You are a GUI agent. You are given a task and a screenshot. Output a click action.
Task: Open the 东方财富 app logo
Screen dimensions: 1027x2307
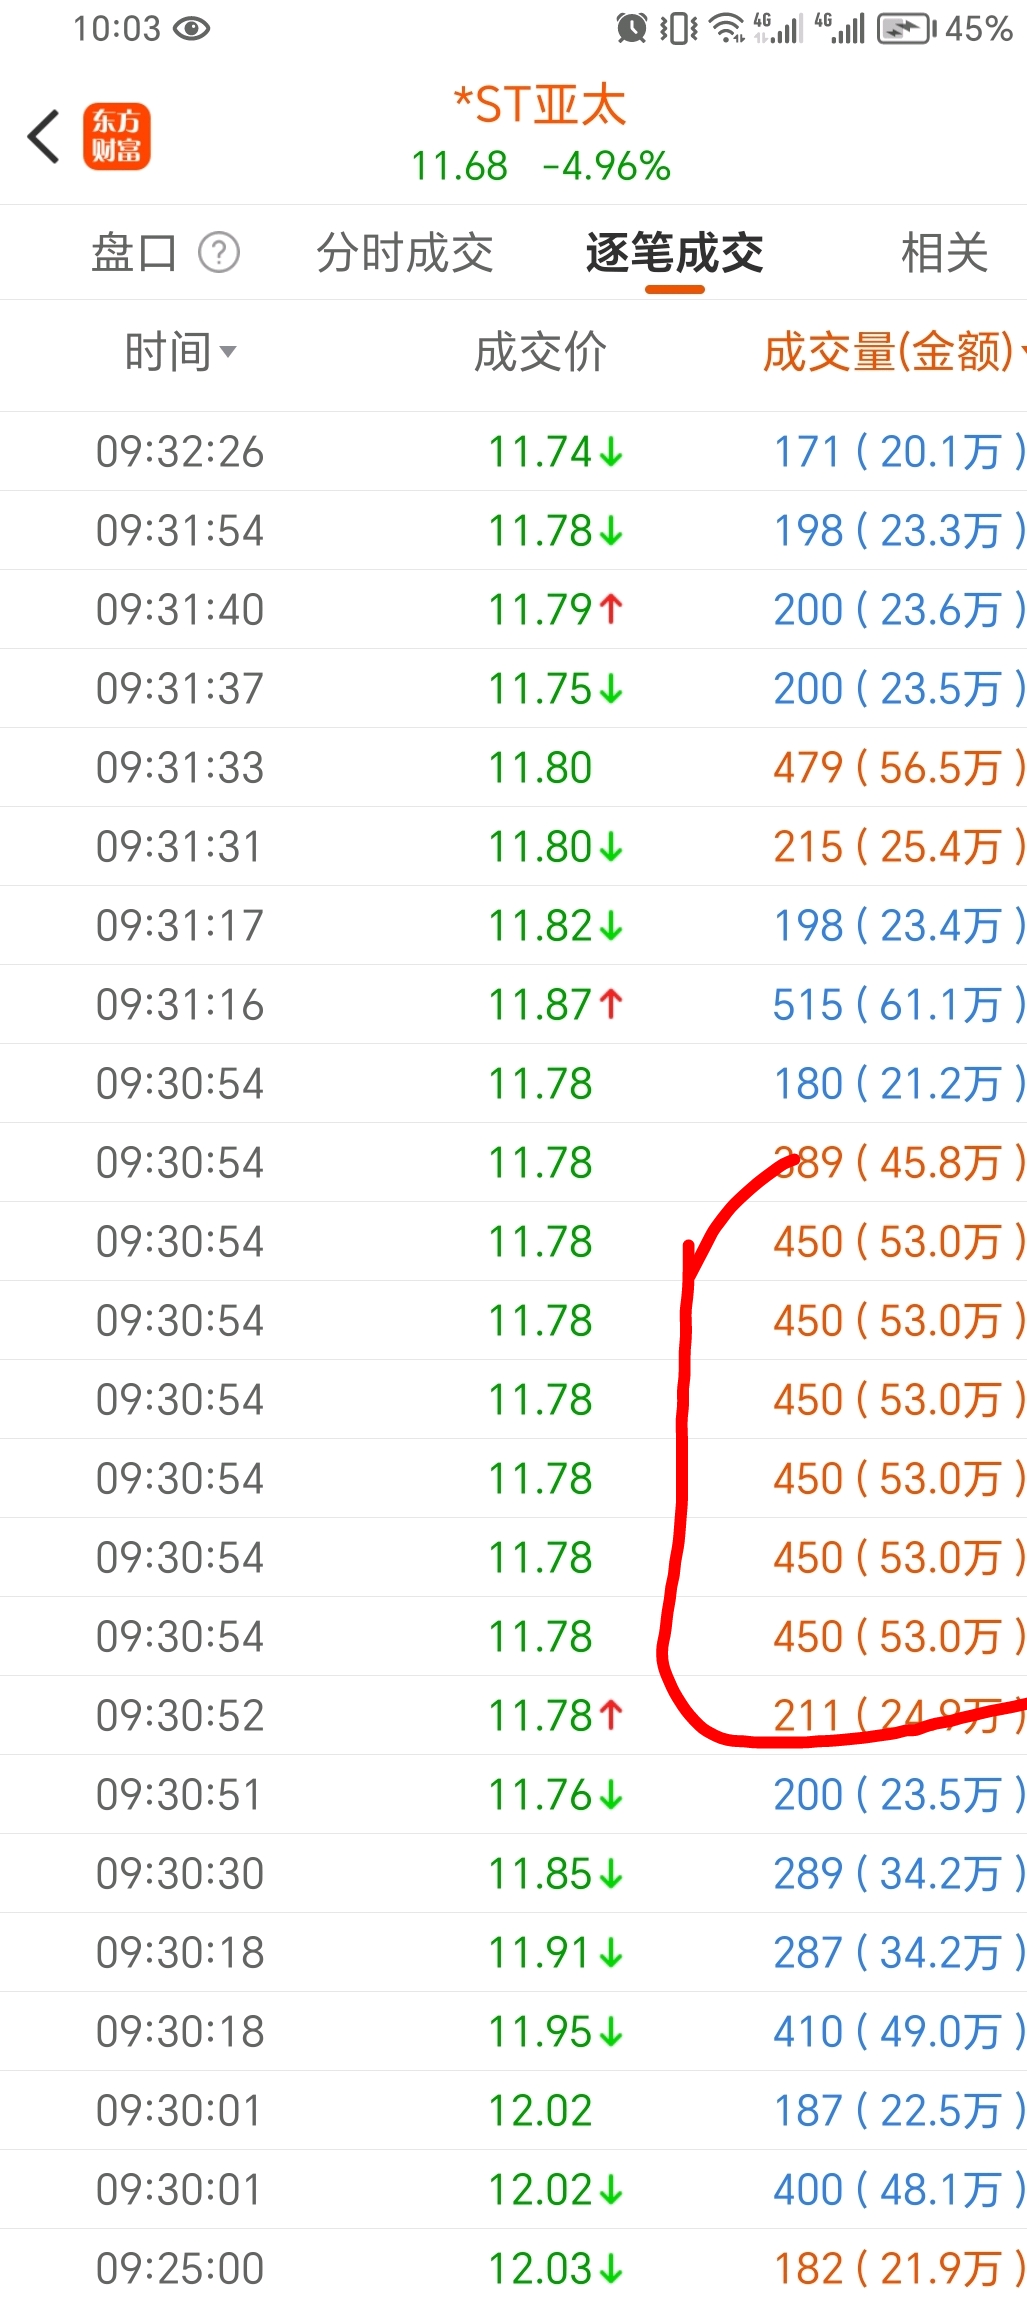pos(116,136)
